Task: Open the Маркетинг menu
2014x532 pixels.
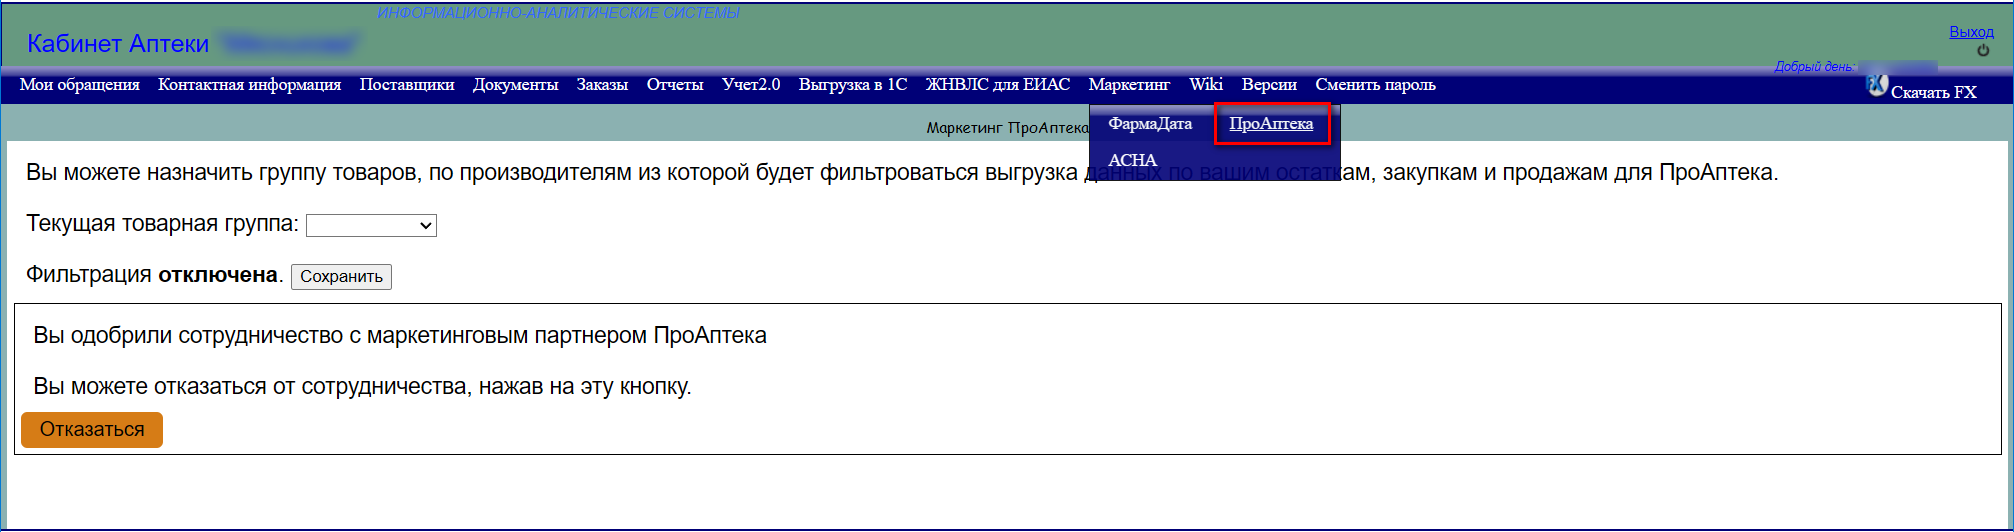Action: 1128,85
